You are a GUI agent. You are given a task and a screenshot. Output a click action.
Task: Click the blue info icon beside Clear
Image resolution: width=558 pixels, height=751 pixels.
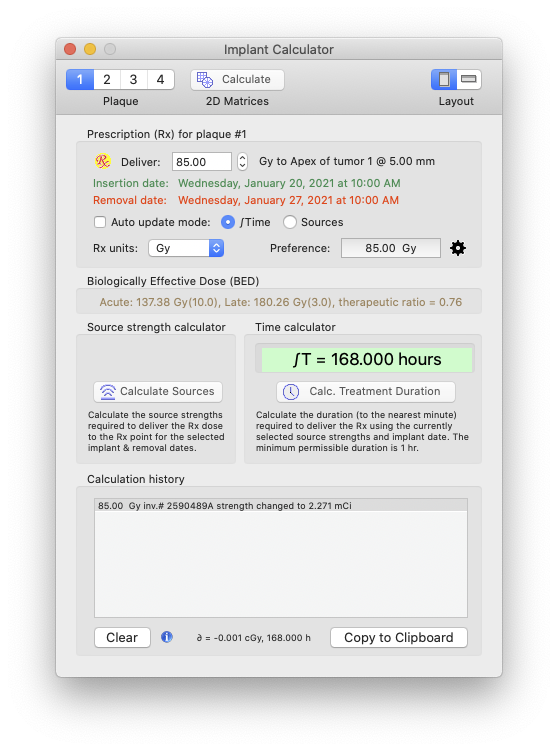pyautogui.click(x=167, y=637)
